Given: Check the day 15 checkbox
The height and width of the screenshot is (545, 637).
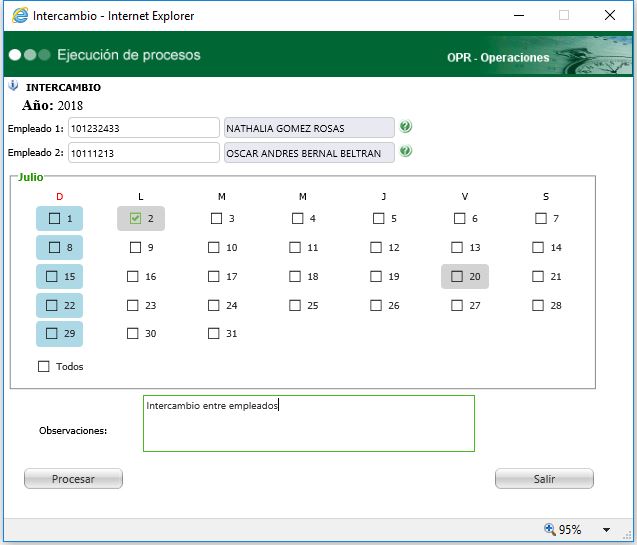Looking at the screenshot, I should tap(52, 277).
